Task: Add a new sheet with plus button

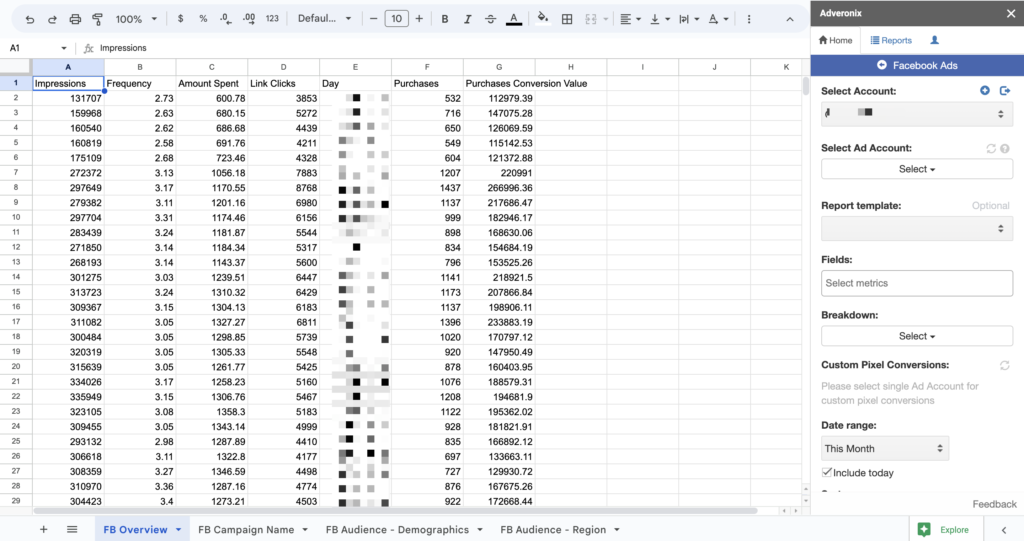Action: click(x=43, y=529)
